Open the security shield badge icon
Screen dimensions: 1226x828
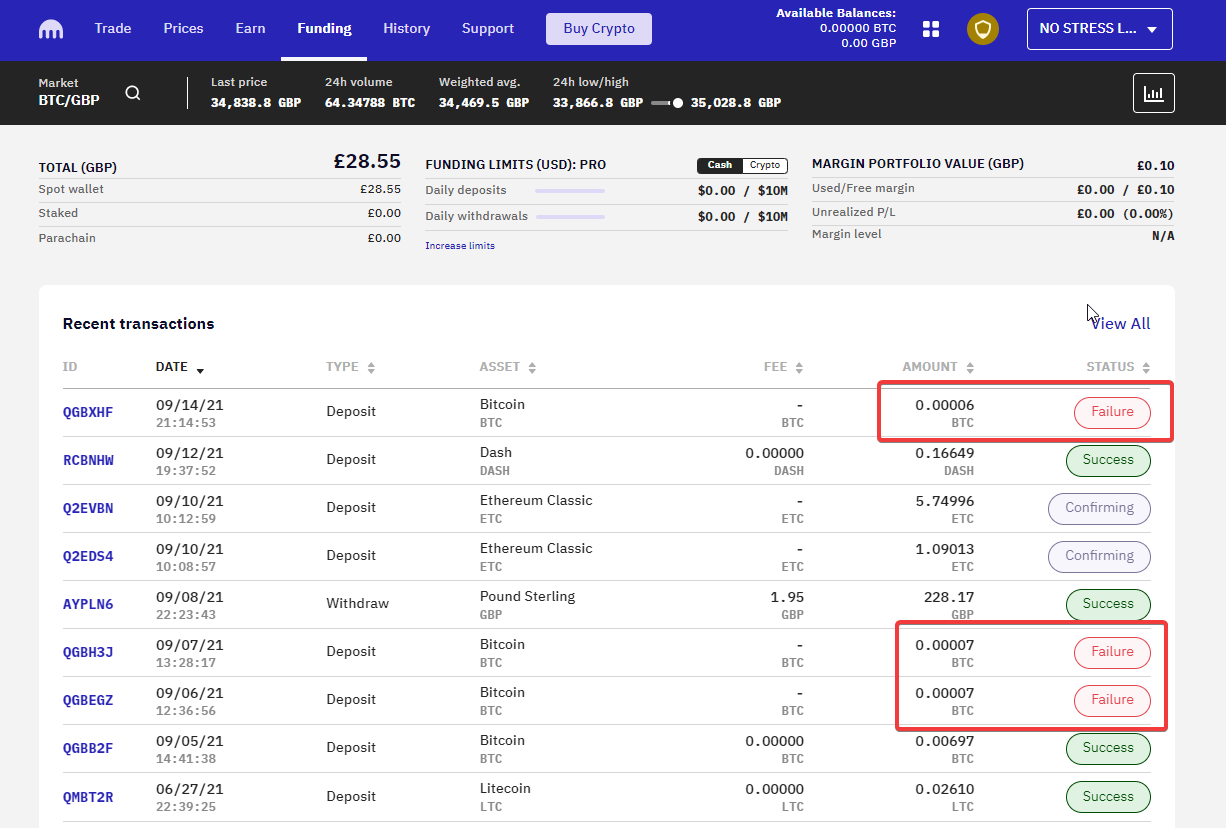pyautogui.click(x=982, y=29)
